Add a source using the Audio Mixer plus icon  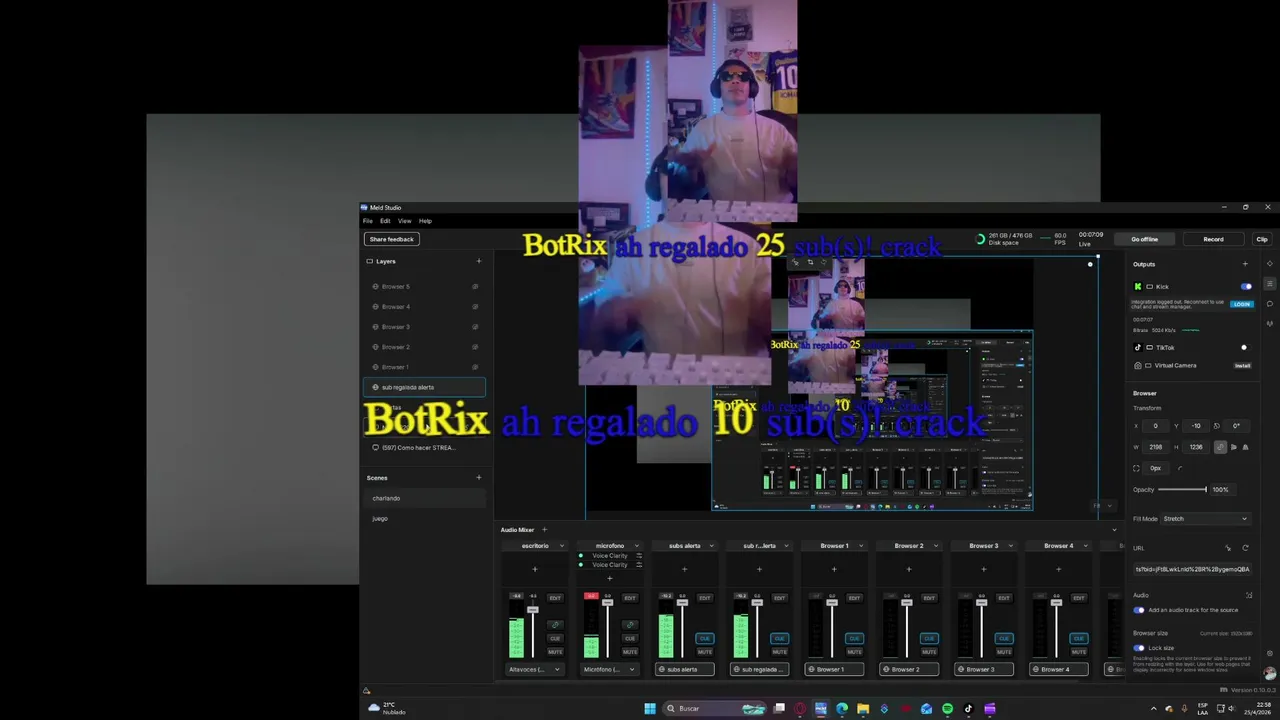pos(544,530)
